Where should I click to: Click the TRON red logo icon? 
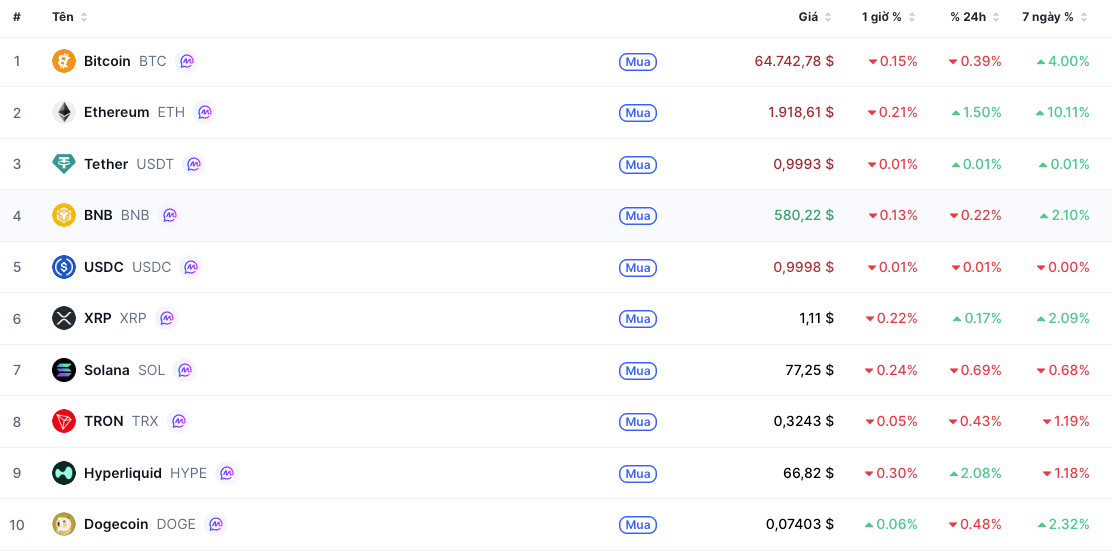click(x=64, y=421)
